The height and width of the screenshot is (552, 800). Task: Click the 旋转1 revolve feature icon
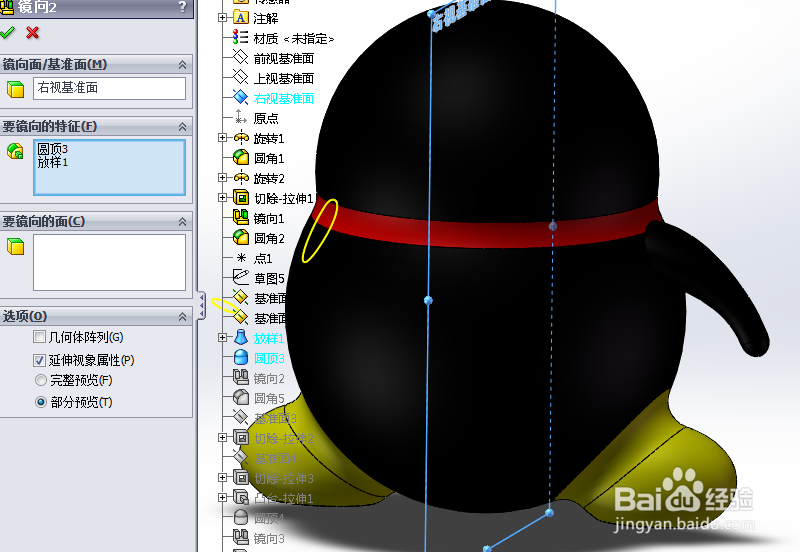(x=241, y=138)
